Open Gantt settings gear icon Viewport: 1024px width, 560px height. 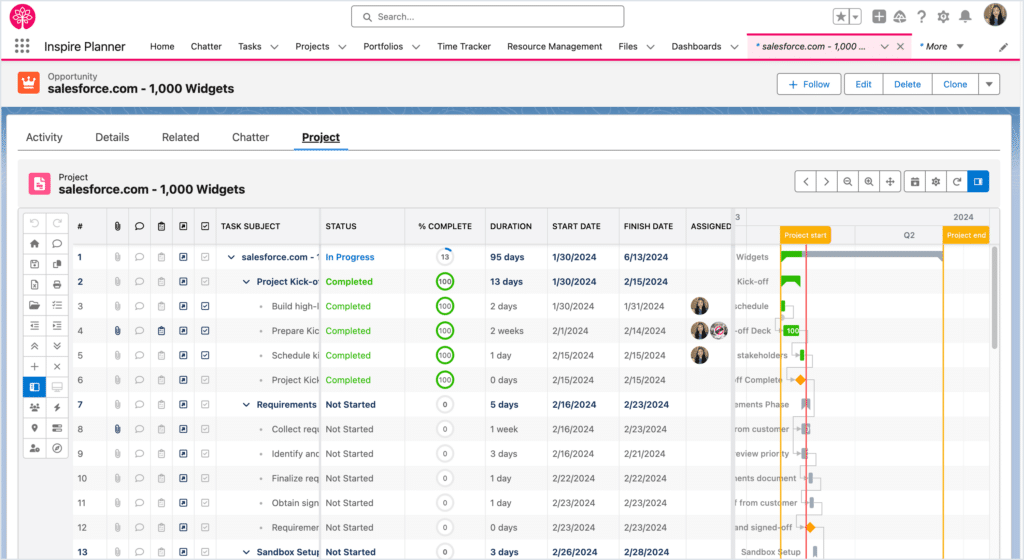[x=936, y=181]
